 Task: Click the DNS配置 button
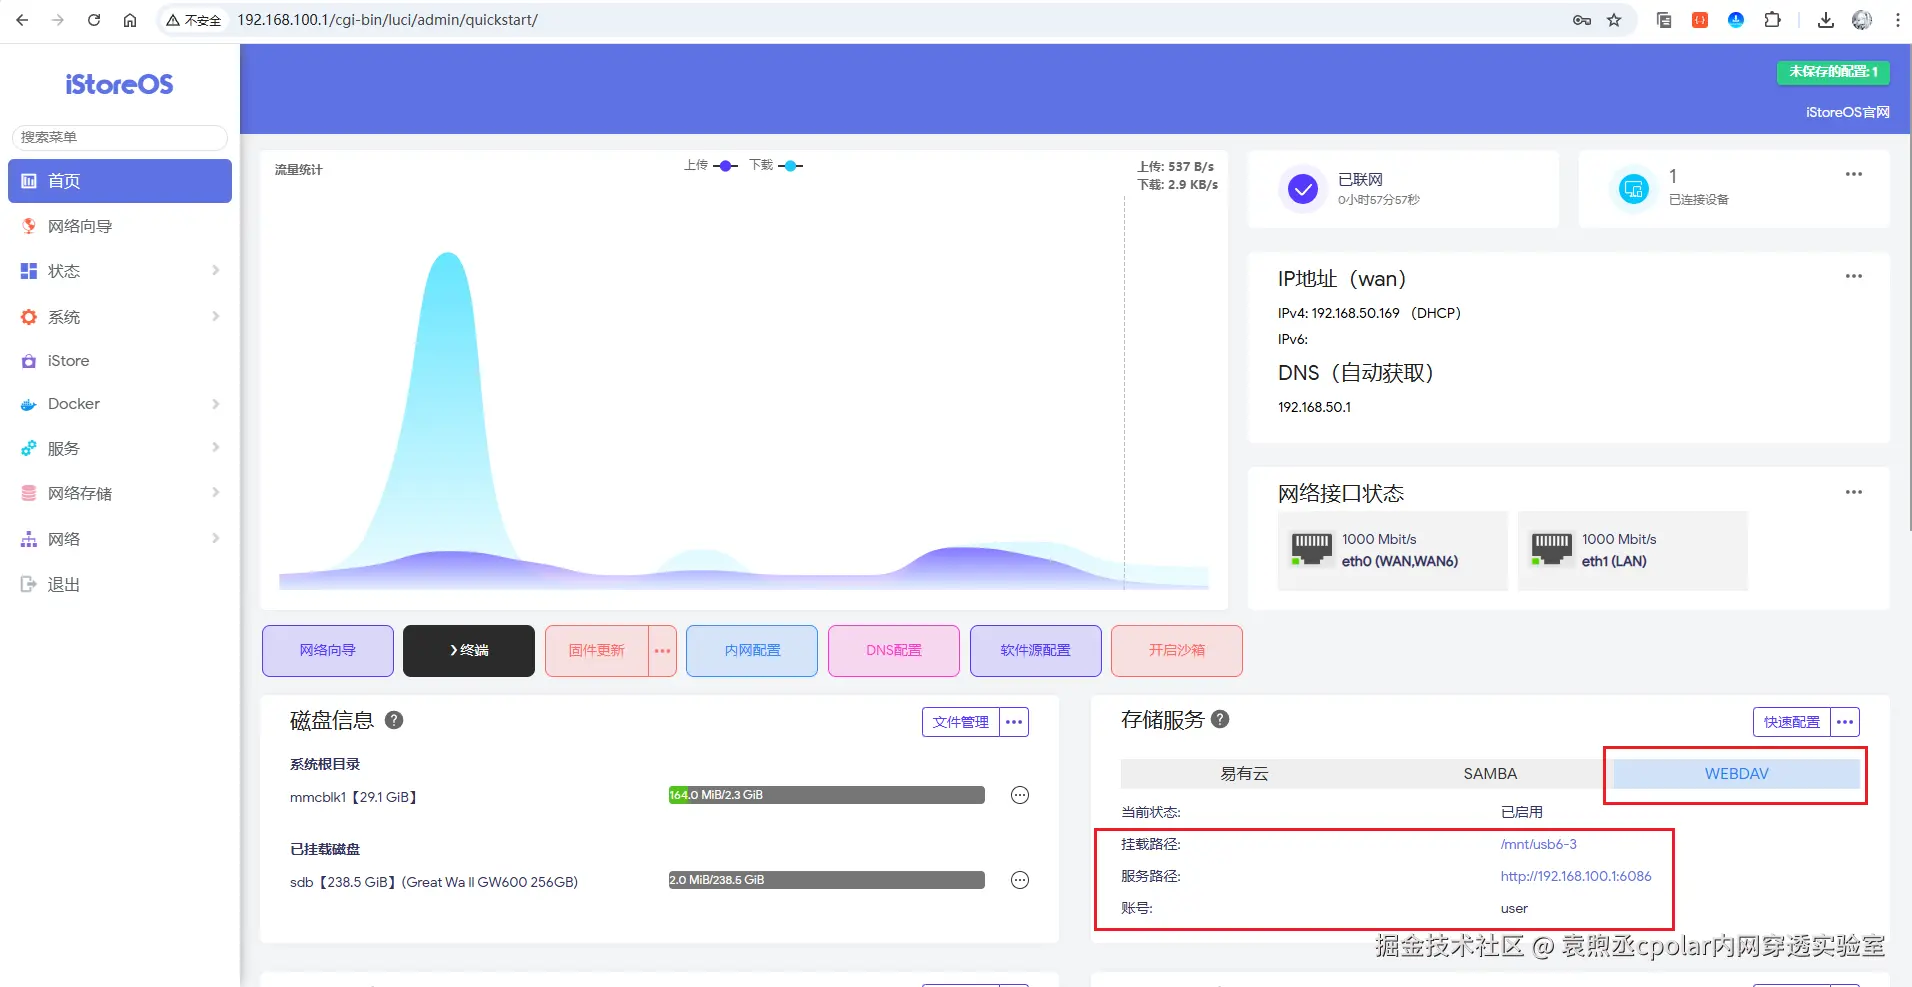pyautogui.click(x=894, y=651)
